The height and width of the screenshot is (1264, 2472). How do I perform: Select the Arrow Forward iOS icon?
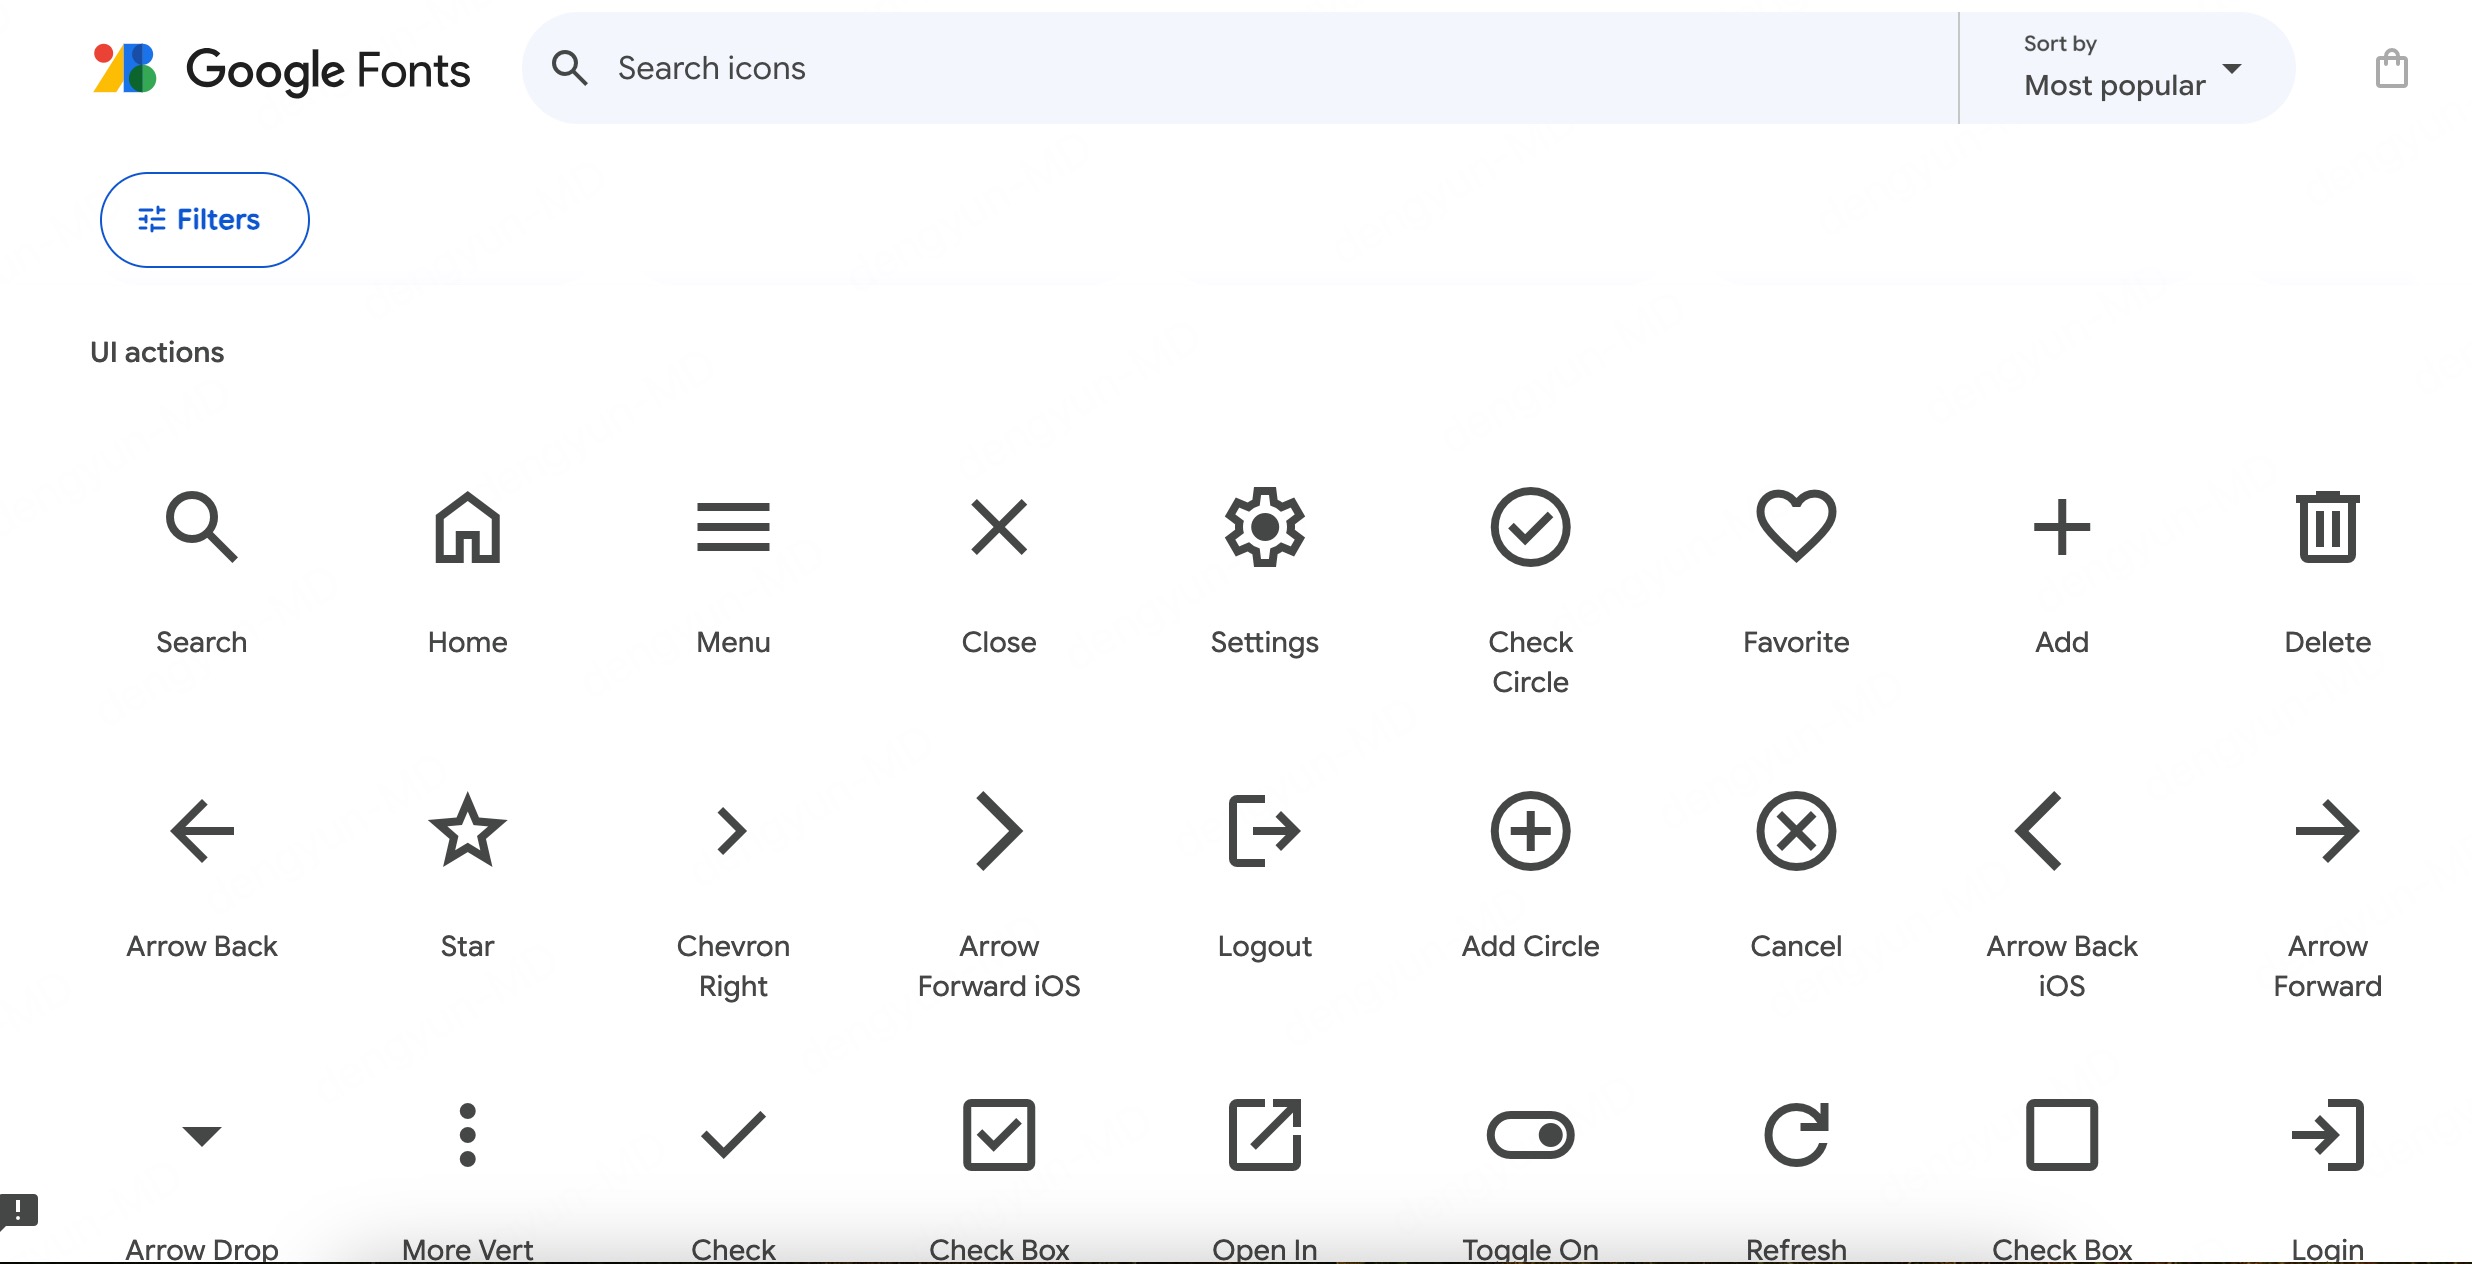coord(999,831)
